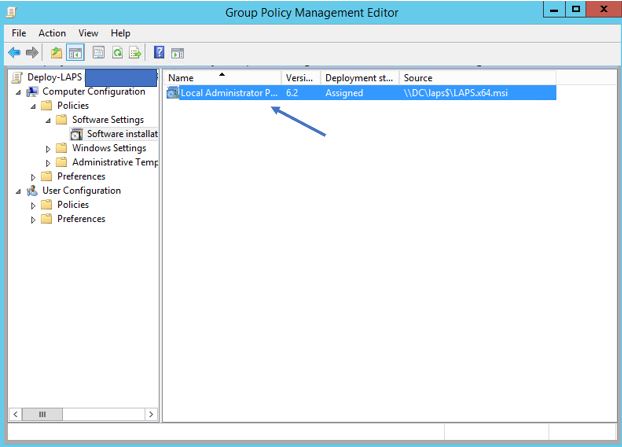This screenshot has height=447, width=622.
Task: Select the Deploy-LAPS root tree item
Action: coord(54,77)
